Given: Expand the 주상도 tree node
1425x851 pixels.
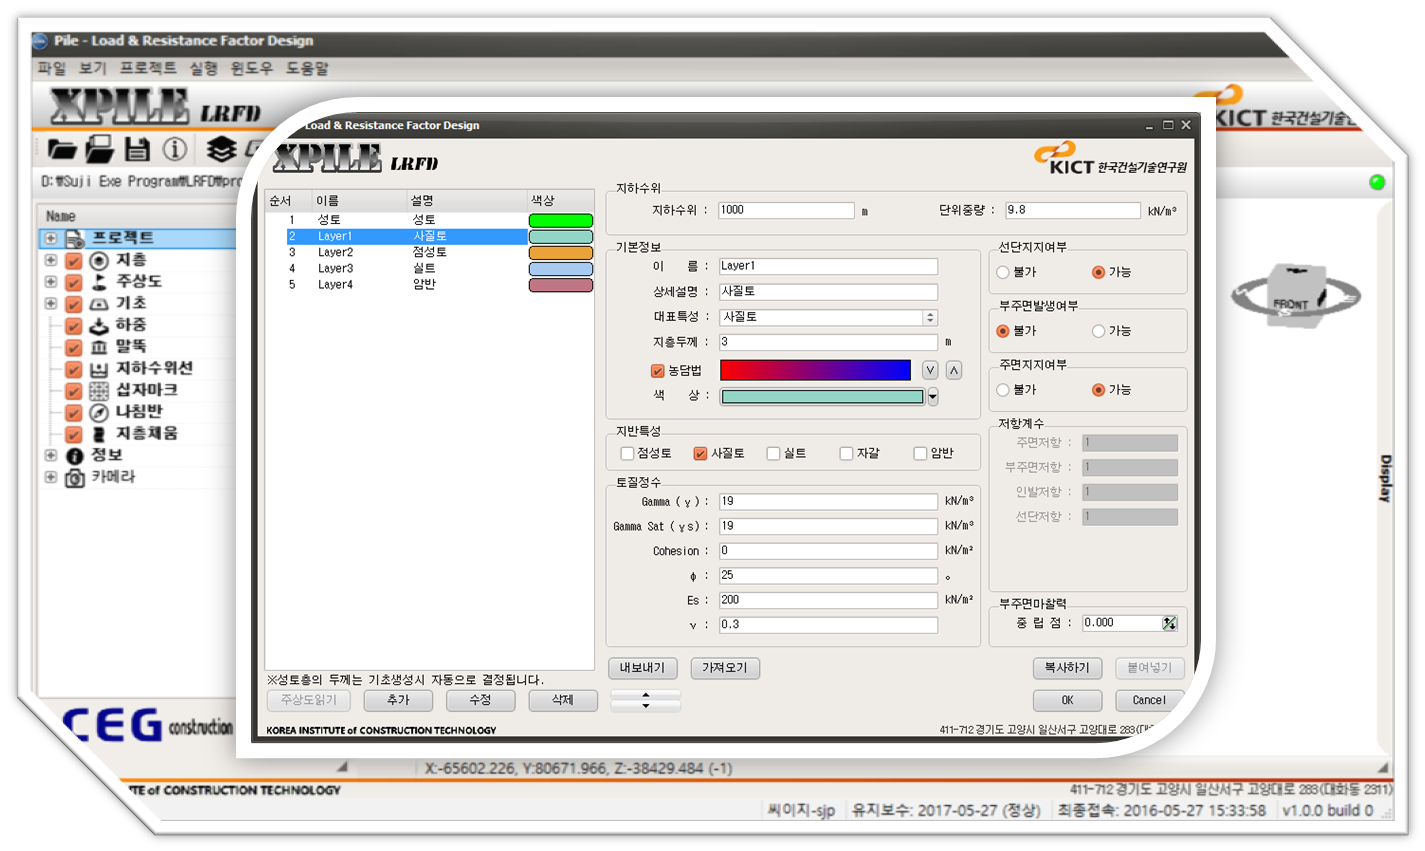Looking at the screenshot, I should pos(50,282).
